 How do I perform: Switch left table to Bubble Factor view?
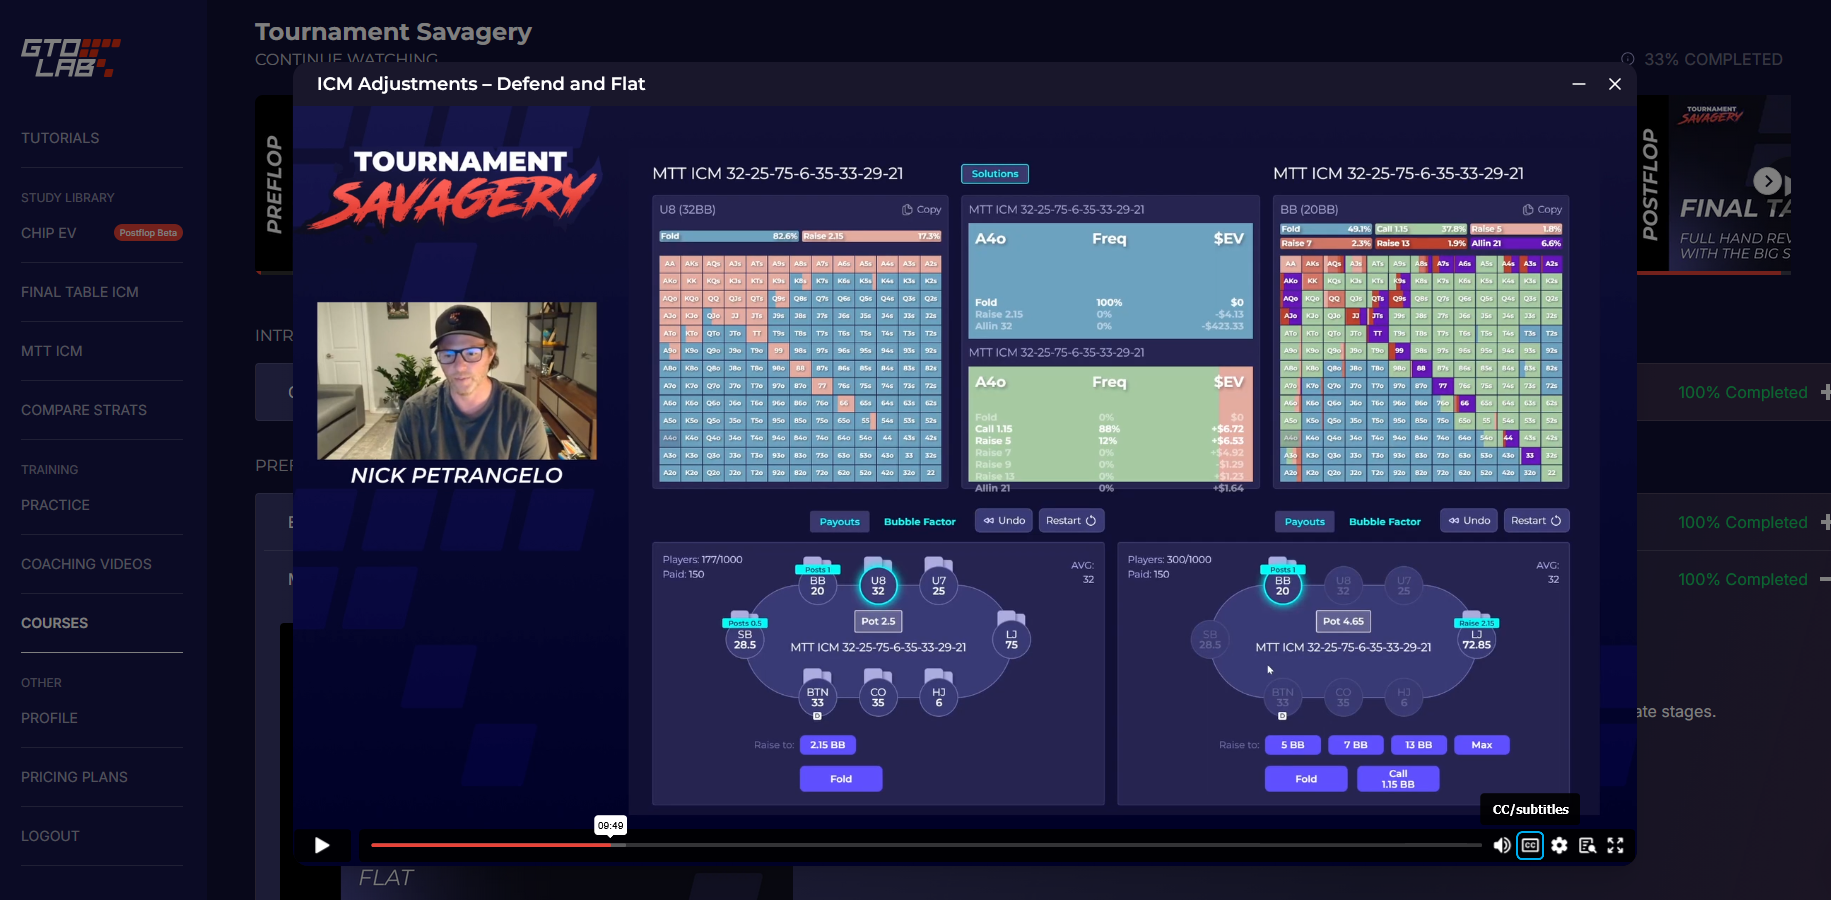coord(919,520)
